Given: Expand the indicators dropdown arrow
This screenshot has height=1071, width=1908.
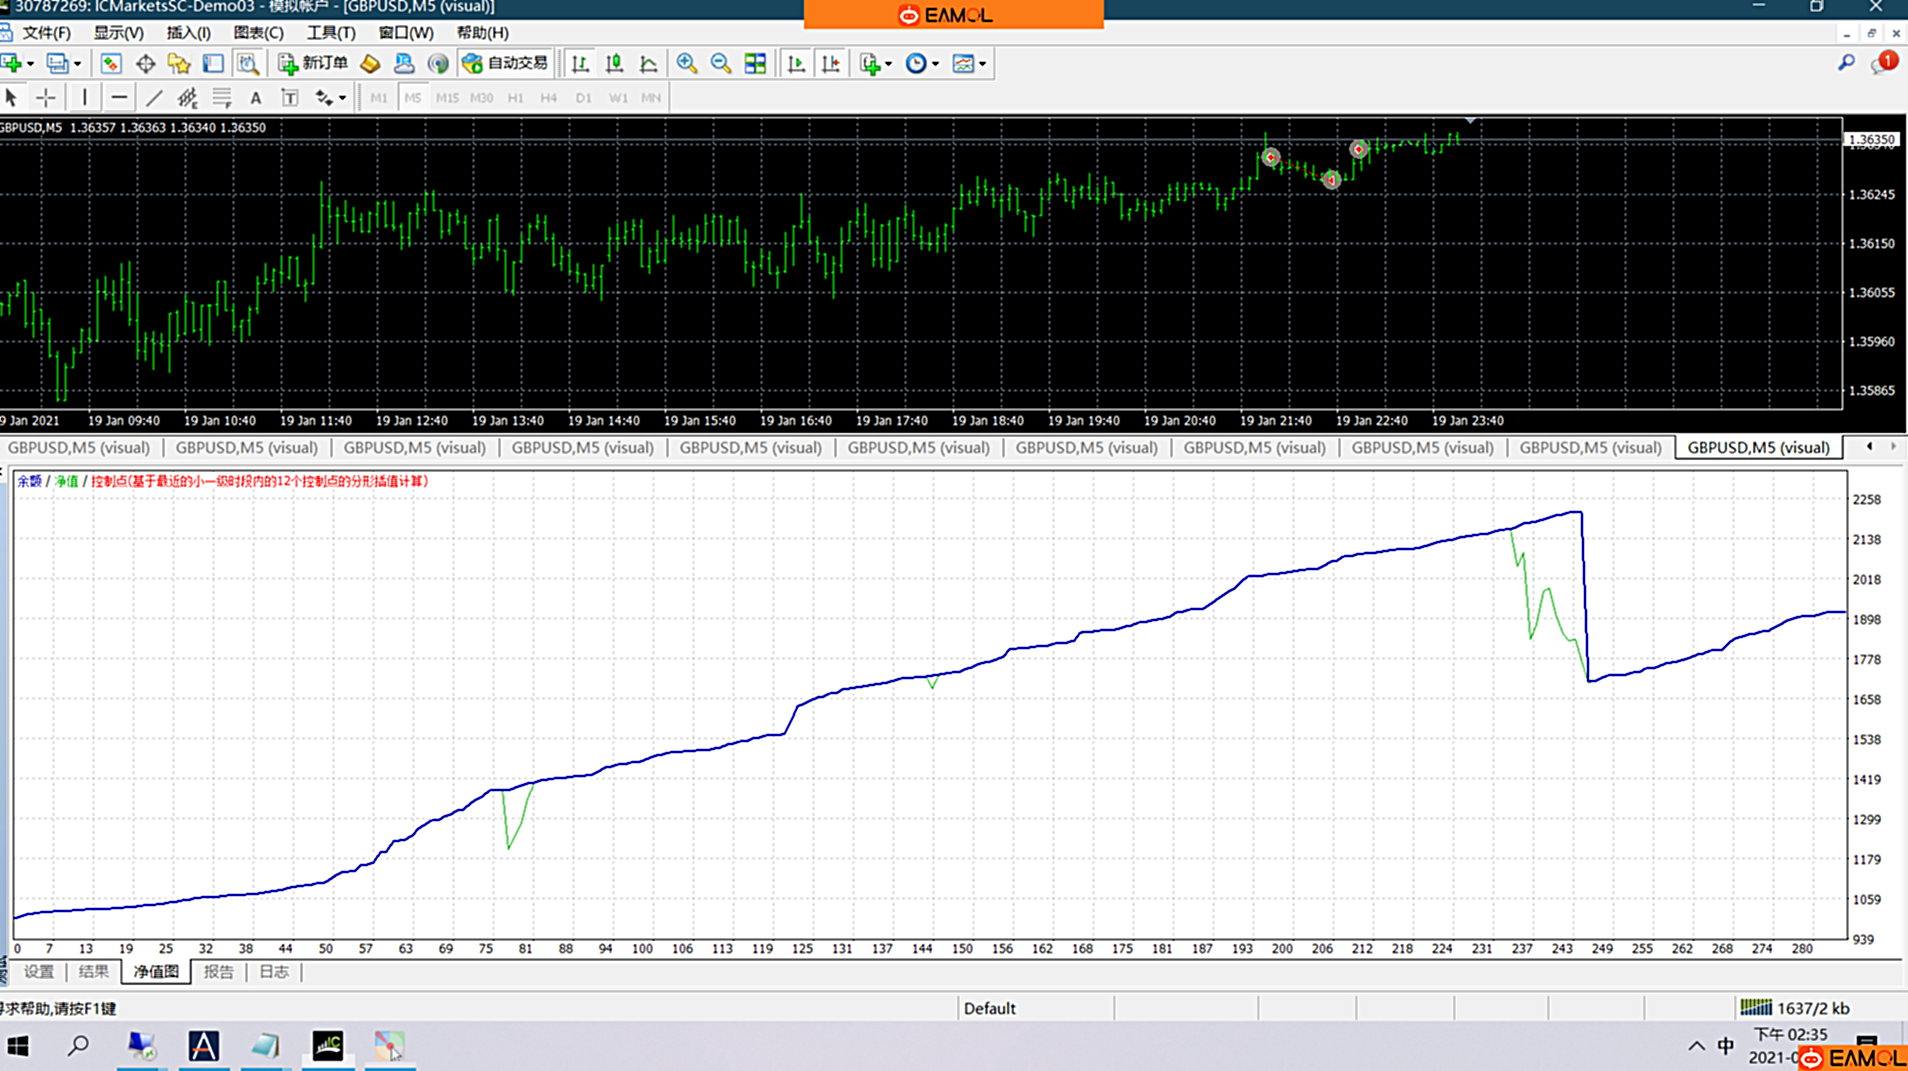Looking at the screenshot, I should (x=888, y=64).
